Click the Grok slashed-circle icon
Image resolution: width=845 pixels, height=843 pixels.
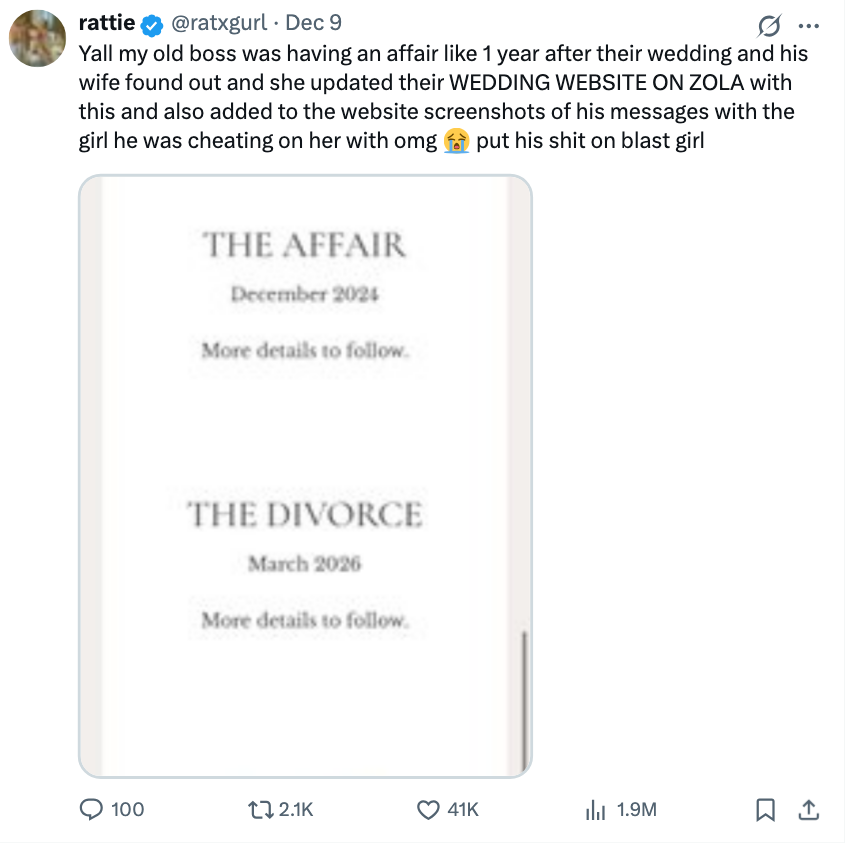pyautogui.click(x=769, y=24)
